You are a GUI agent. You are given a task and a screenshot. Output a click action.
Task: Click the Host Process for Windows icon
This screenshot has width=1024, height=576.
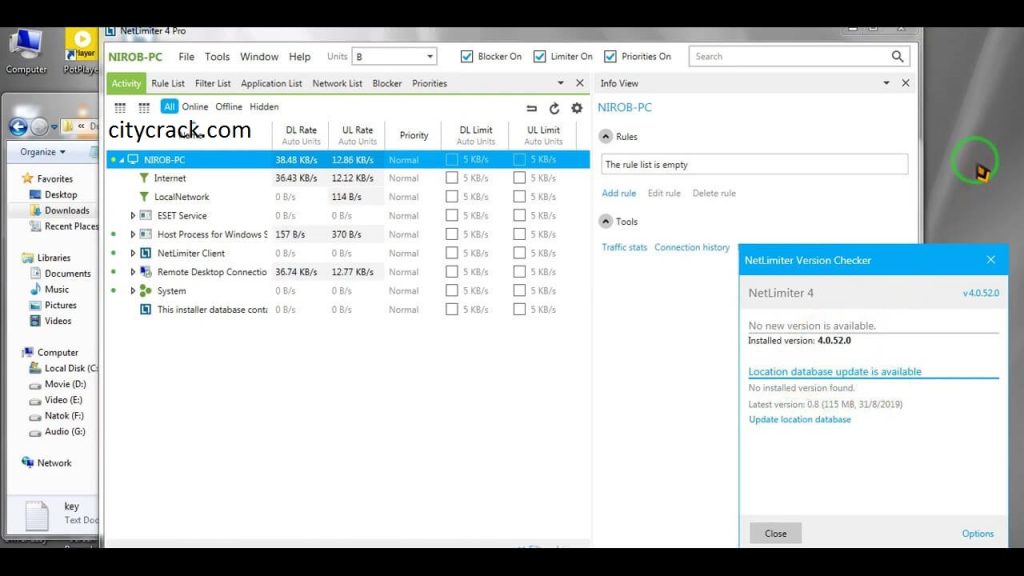146,234
